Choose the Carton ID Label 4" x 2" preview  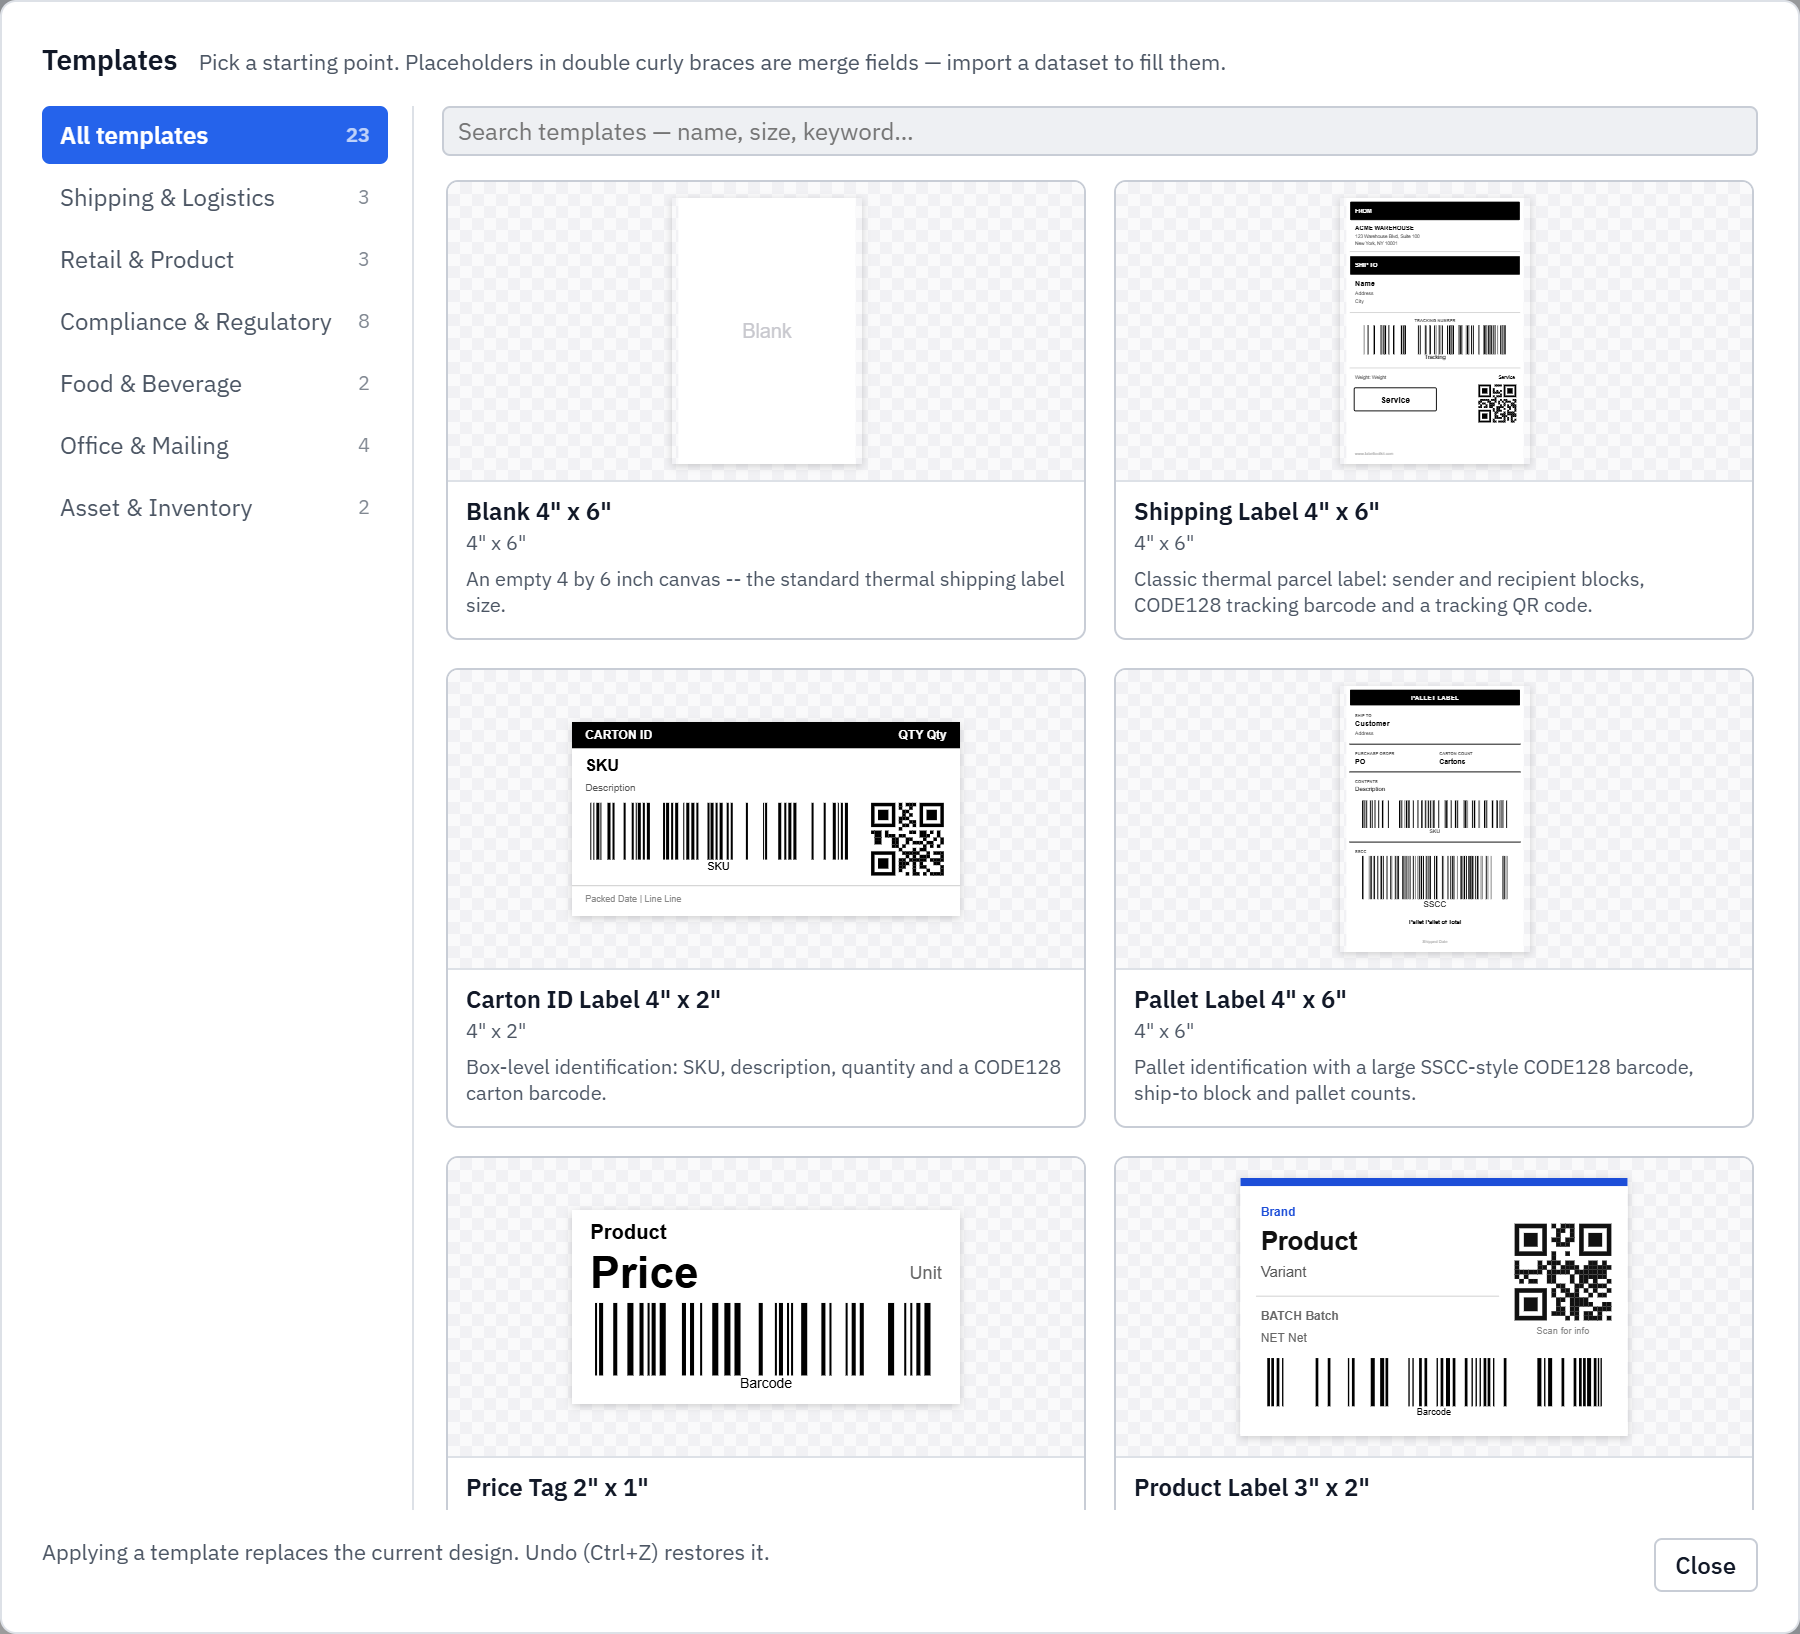click(766, 819)
